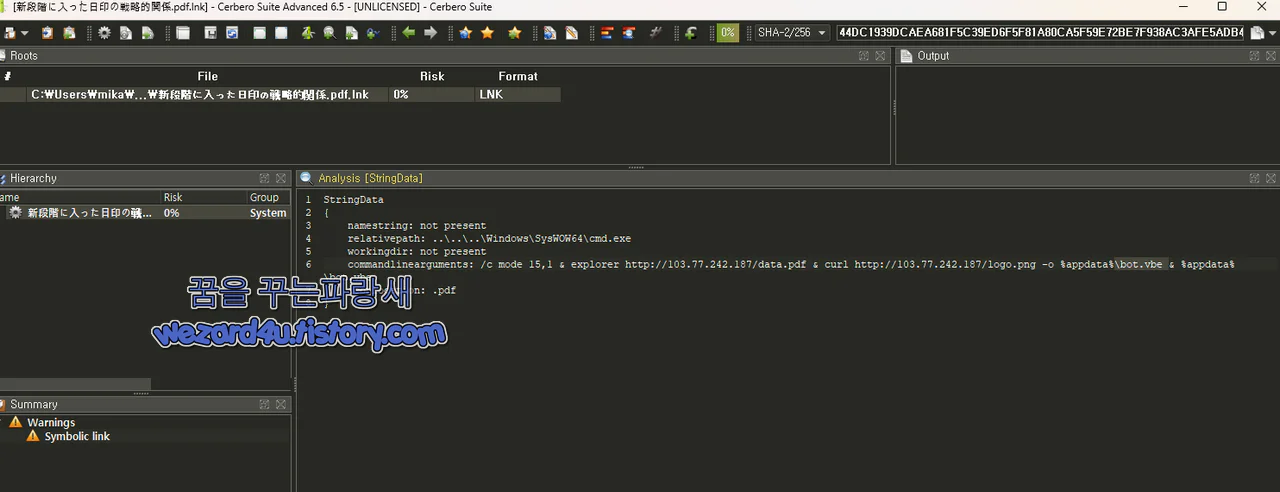Select the Warnings node in Summary
Screen dimensions: 1280x492
pyautogui.click(x=51, y=422)
